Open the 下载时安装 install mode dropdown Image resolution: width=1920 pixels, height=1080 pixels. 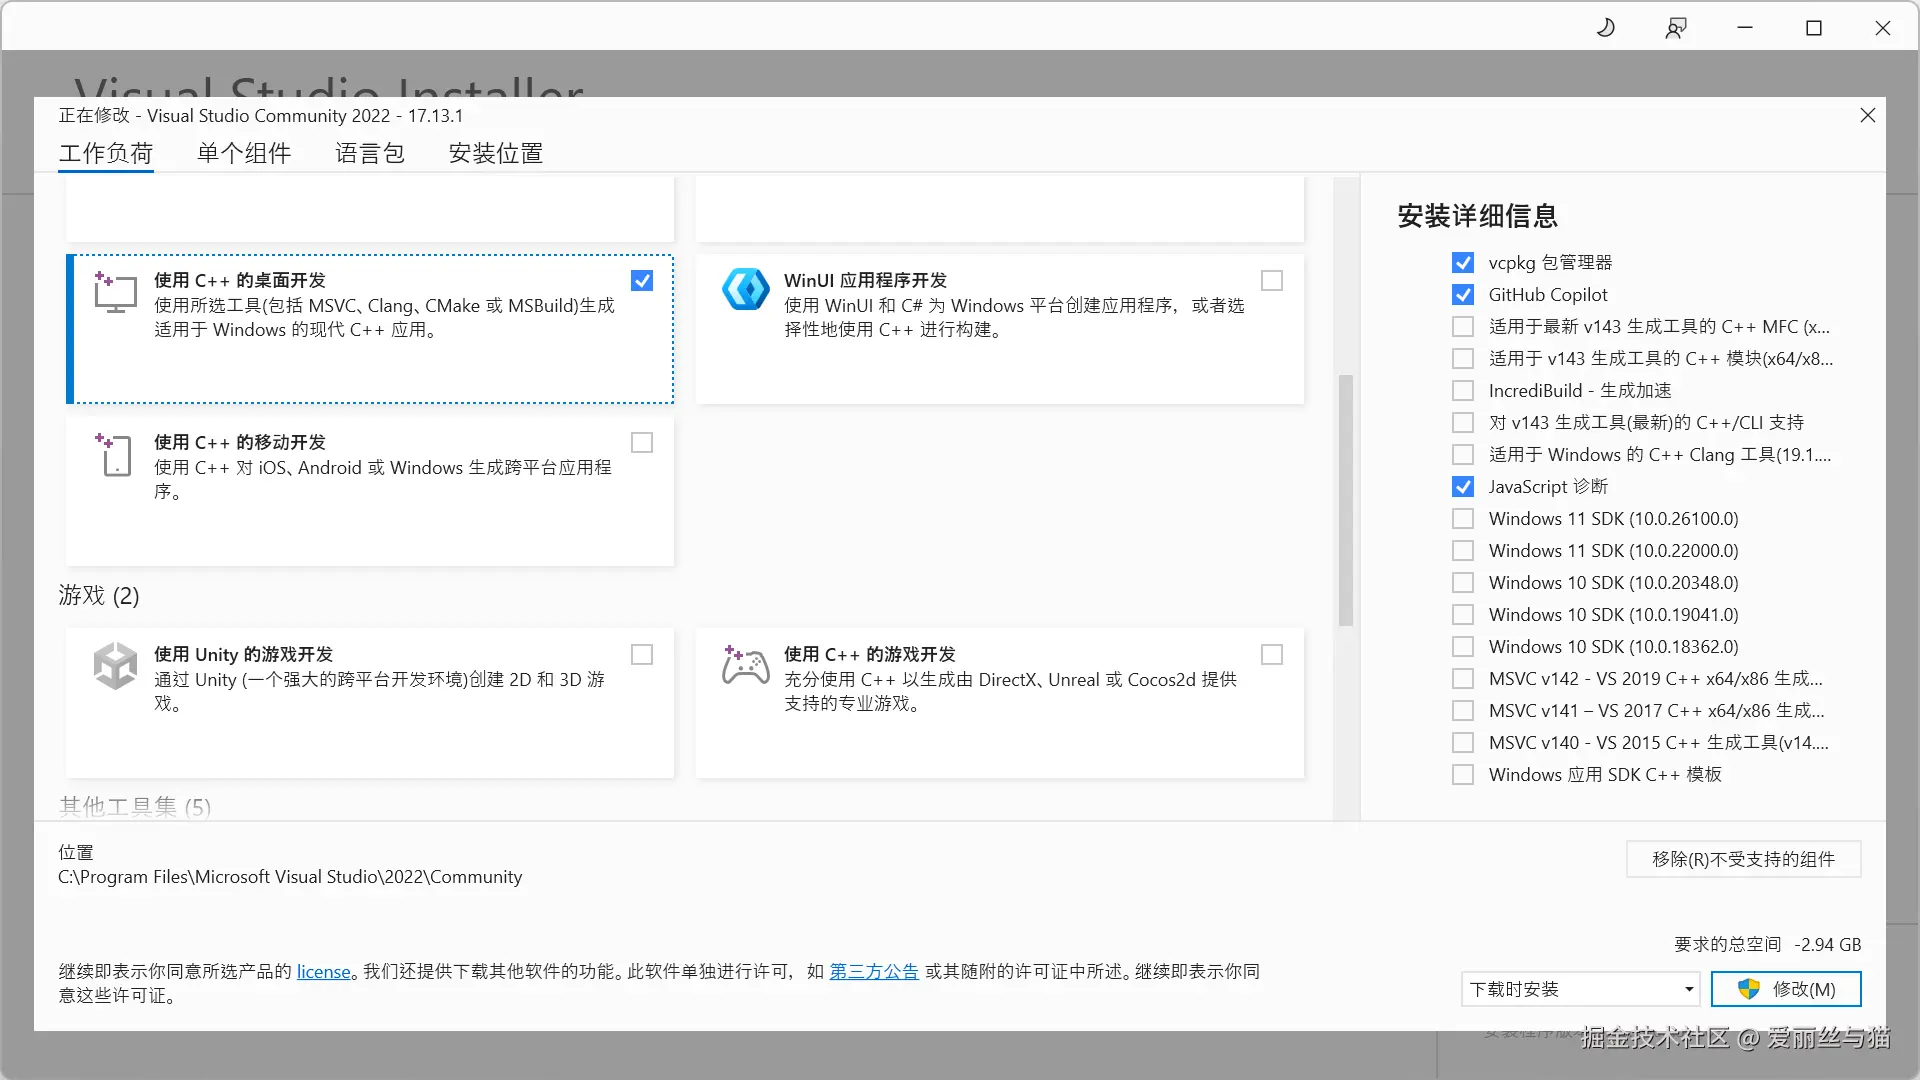click(1580, 989)
